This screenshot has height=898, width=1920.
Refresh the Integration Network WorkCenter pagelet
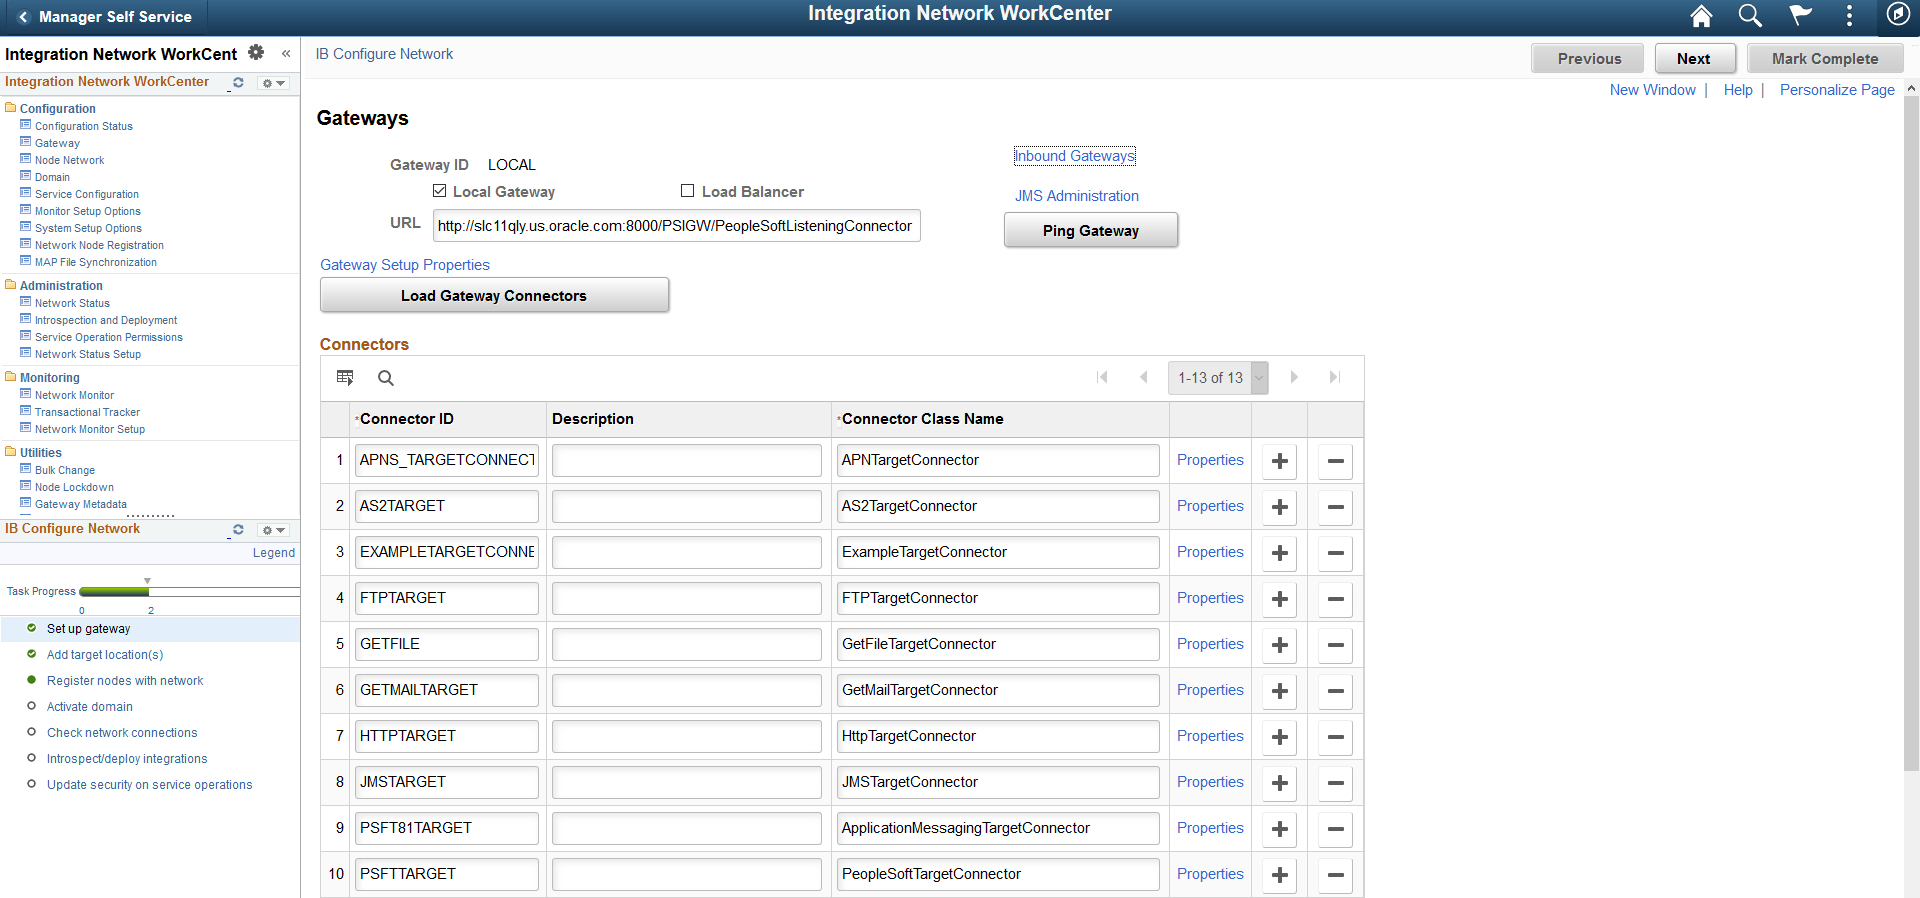238,83
